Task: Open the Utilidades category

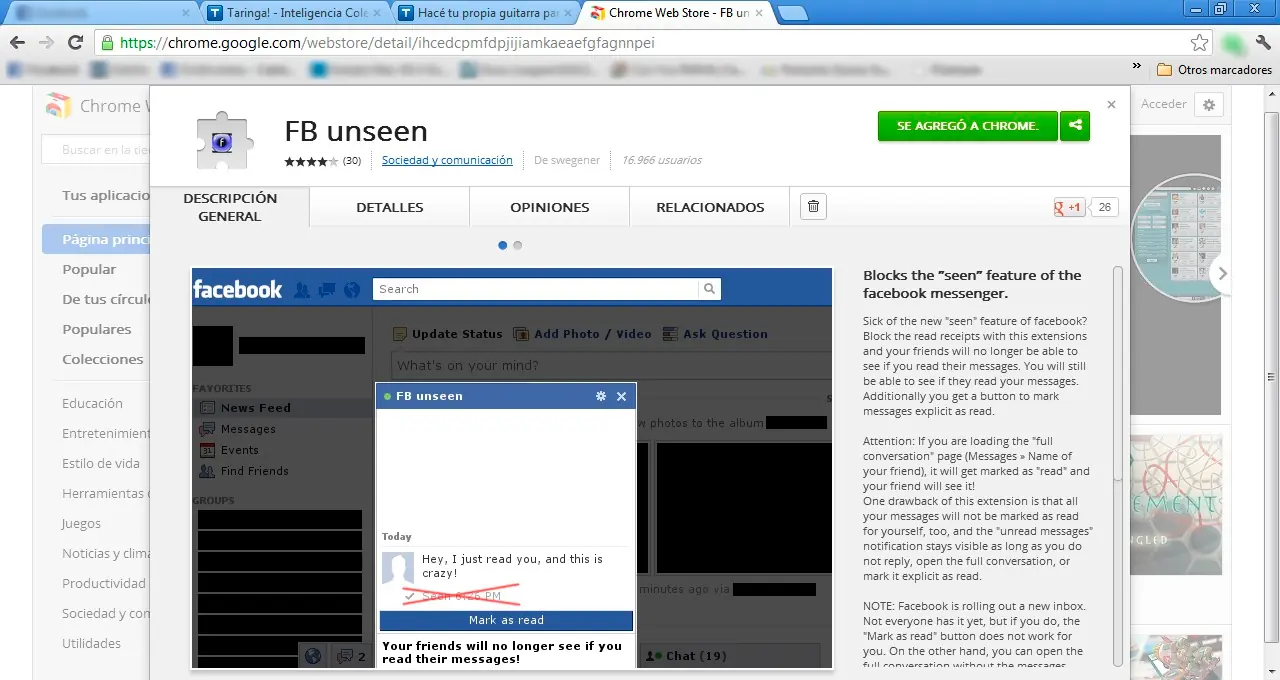Action: (x=91, y=643)
